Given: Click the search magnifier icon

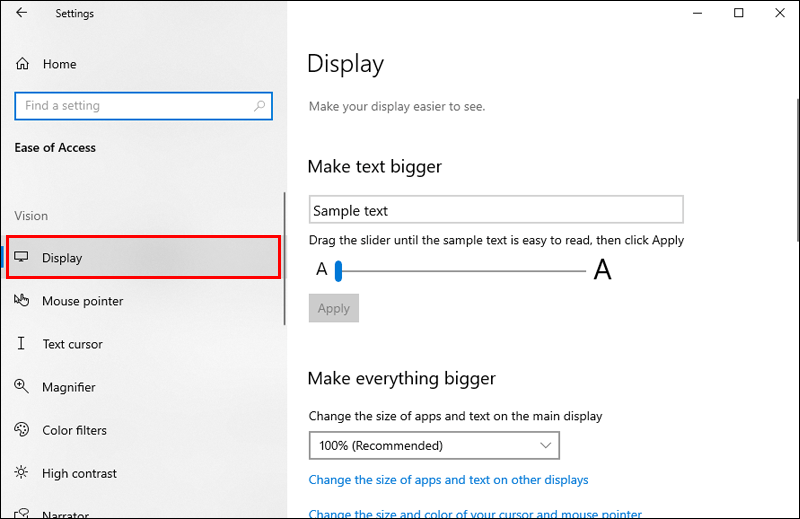Looking at the screenshot, I should tap(259, 106).
